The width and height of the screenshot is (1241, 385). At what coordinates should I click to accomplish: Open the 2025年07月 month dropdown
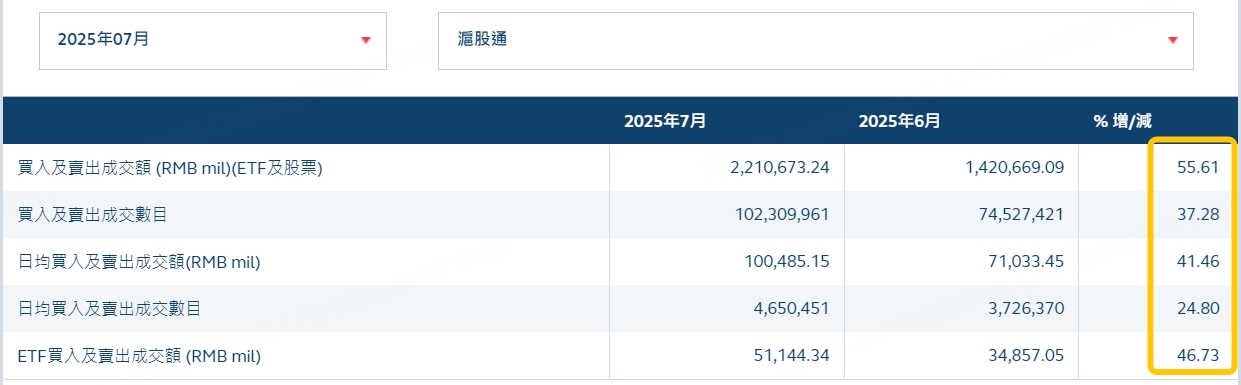213,41
